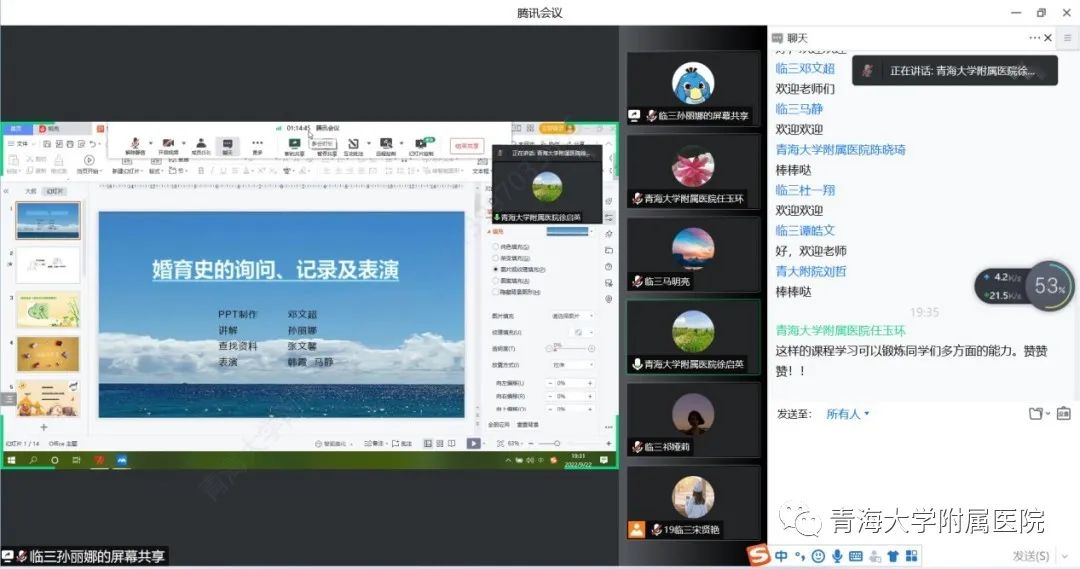Open dropdown arrow beside annotation icon

point(368,143)
